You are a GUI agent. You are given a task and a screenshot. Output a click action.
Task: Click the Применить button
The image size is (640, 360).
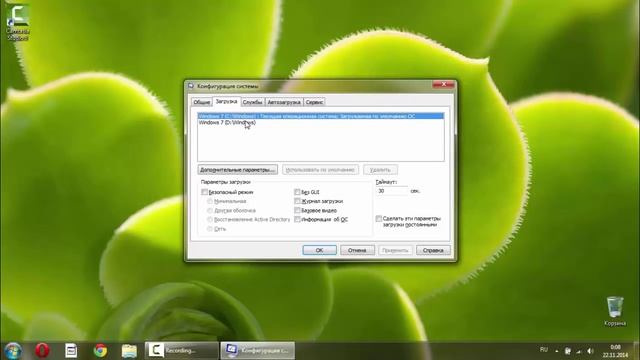395,250
